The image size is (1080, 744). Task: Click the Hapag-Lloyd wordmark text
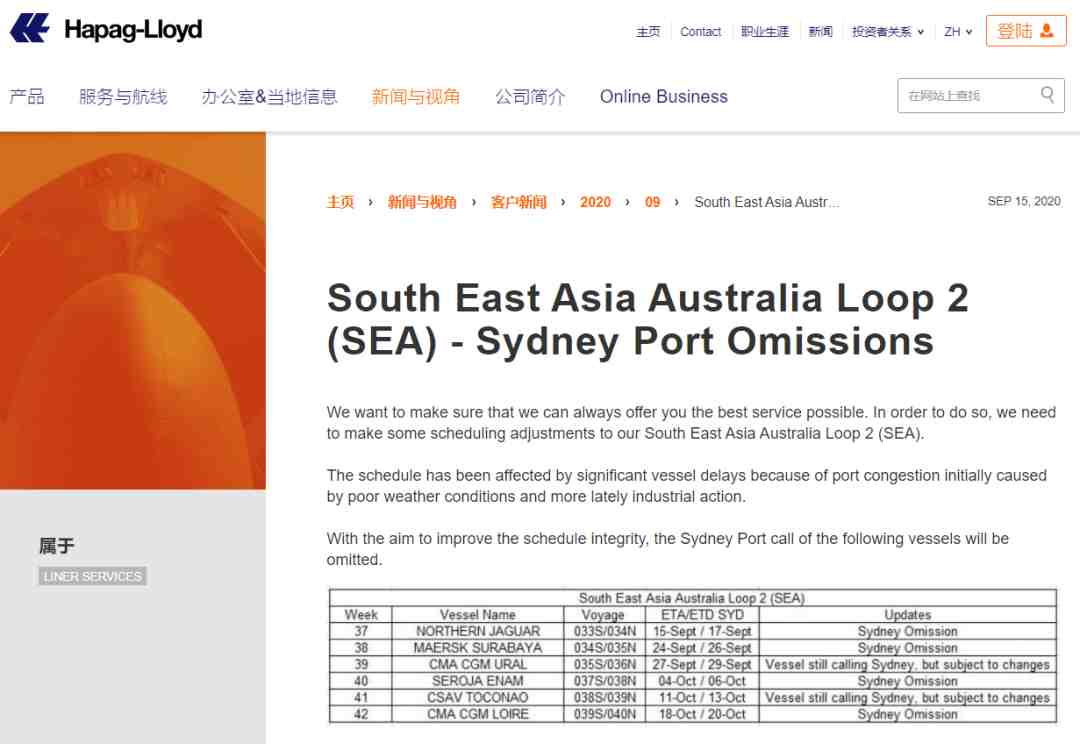pos(133,30)
